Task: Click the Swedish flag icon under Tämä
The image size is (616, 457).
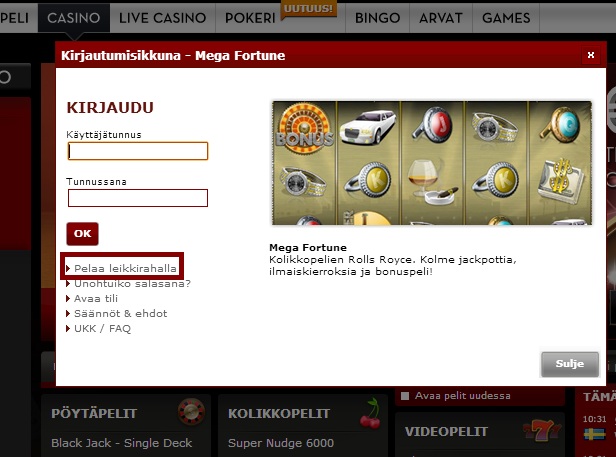Action: [594, 434]
